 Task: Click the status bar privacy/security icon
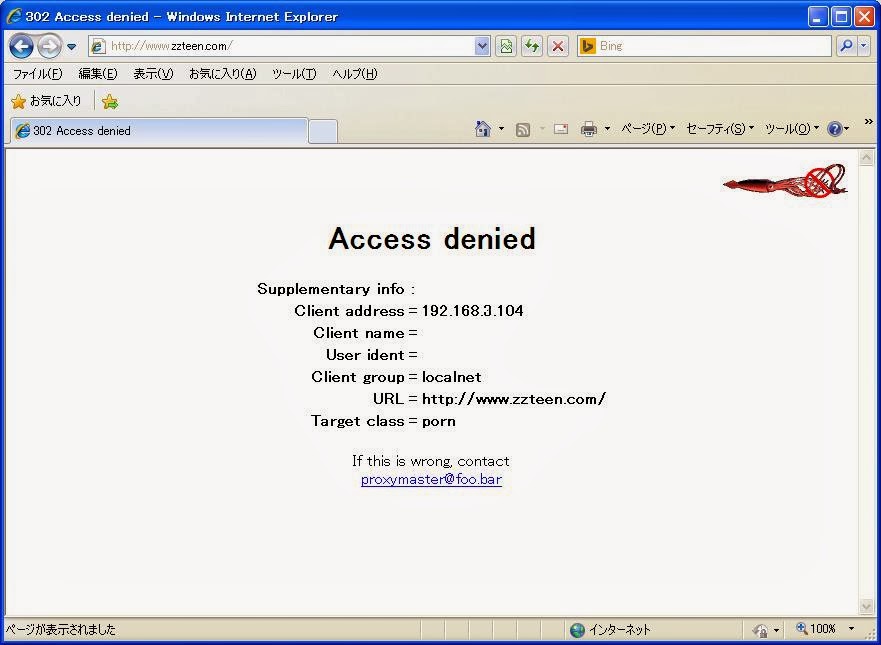click(x=761, y=630)
